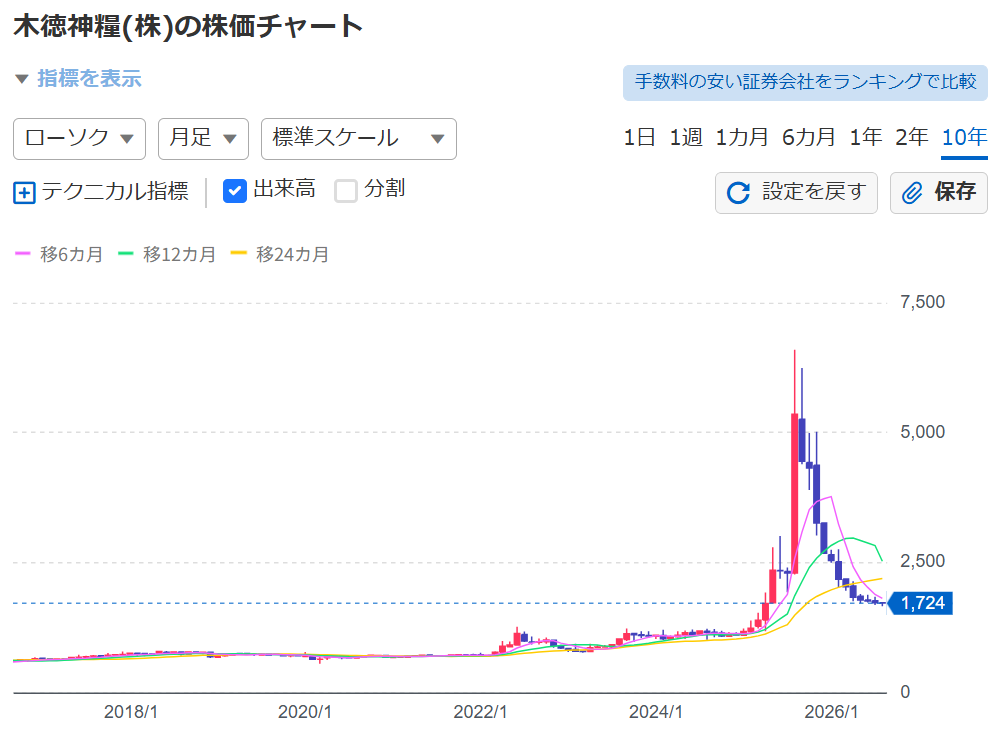Click the 2018/1 date axis label
This screenshot has width=999, height=733.
coord(131,712)
